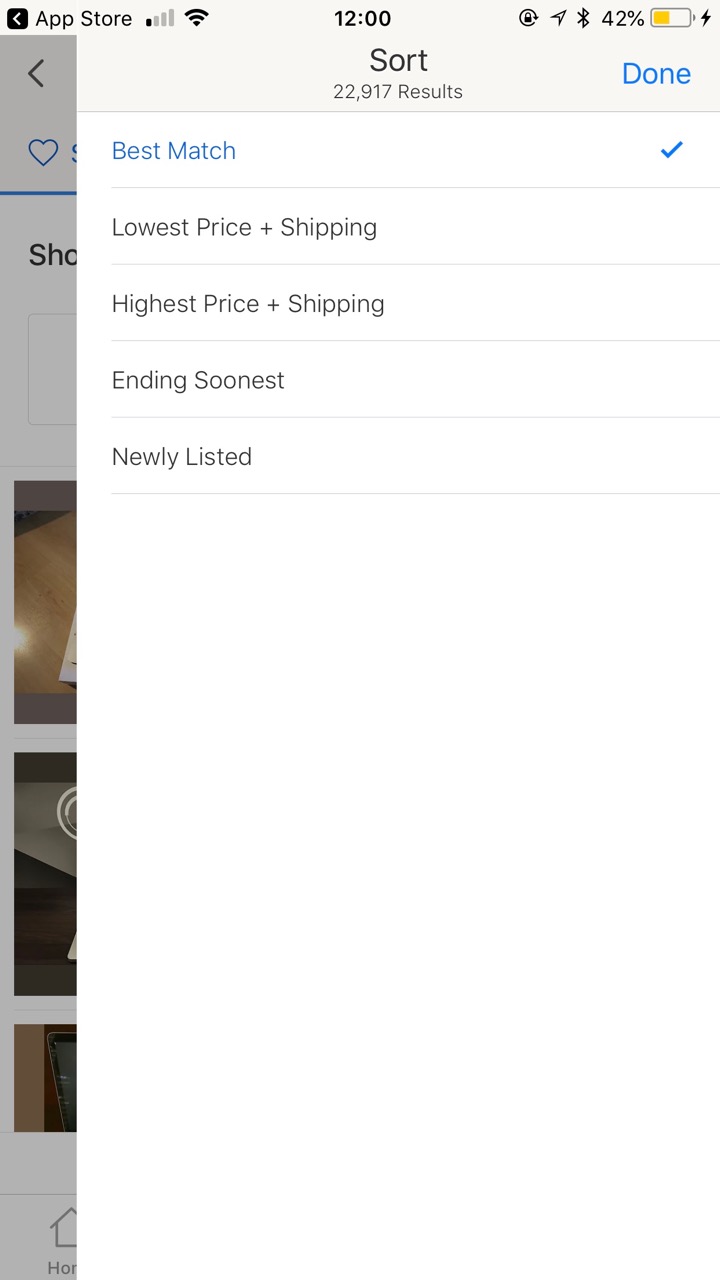The image size is (720, 1280).
Task: Tap the back chevron behind the Sort panel
Action: point(36,73)
